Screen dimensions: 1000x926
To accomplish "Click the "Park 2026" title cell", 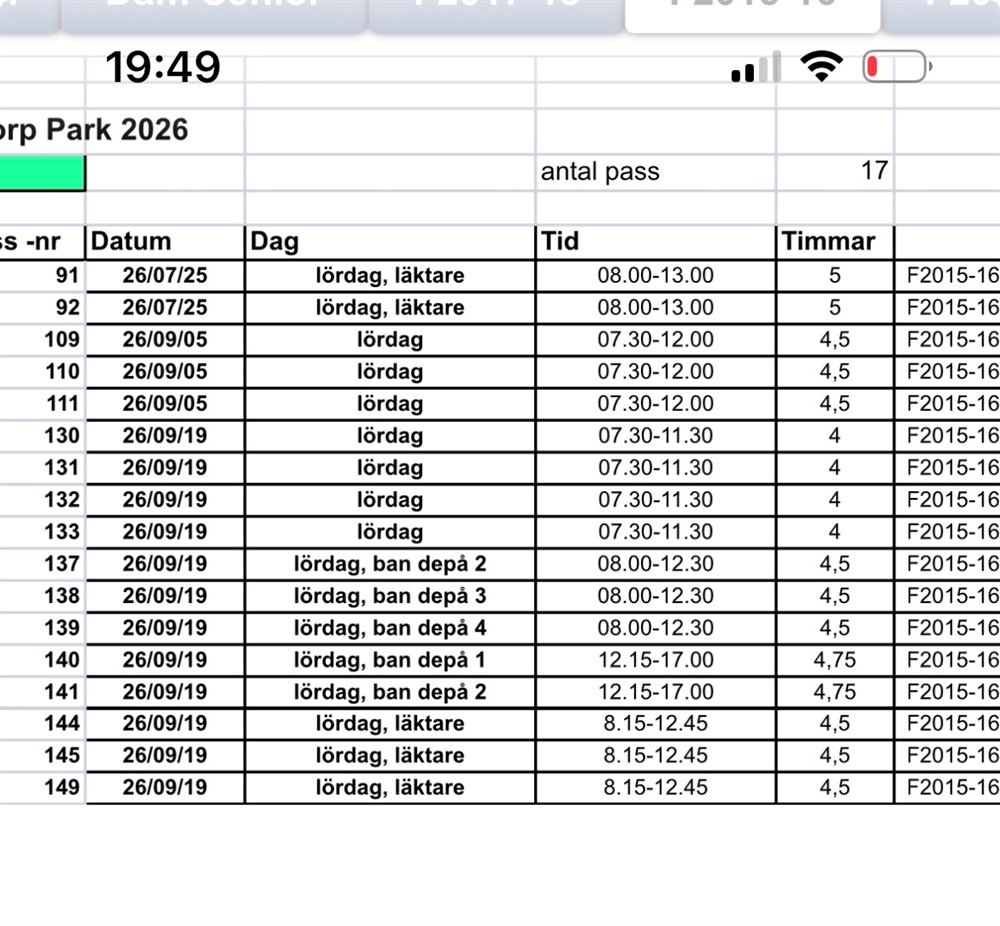I will point(95,130).
